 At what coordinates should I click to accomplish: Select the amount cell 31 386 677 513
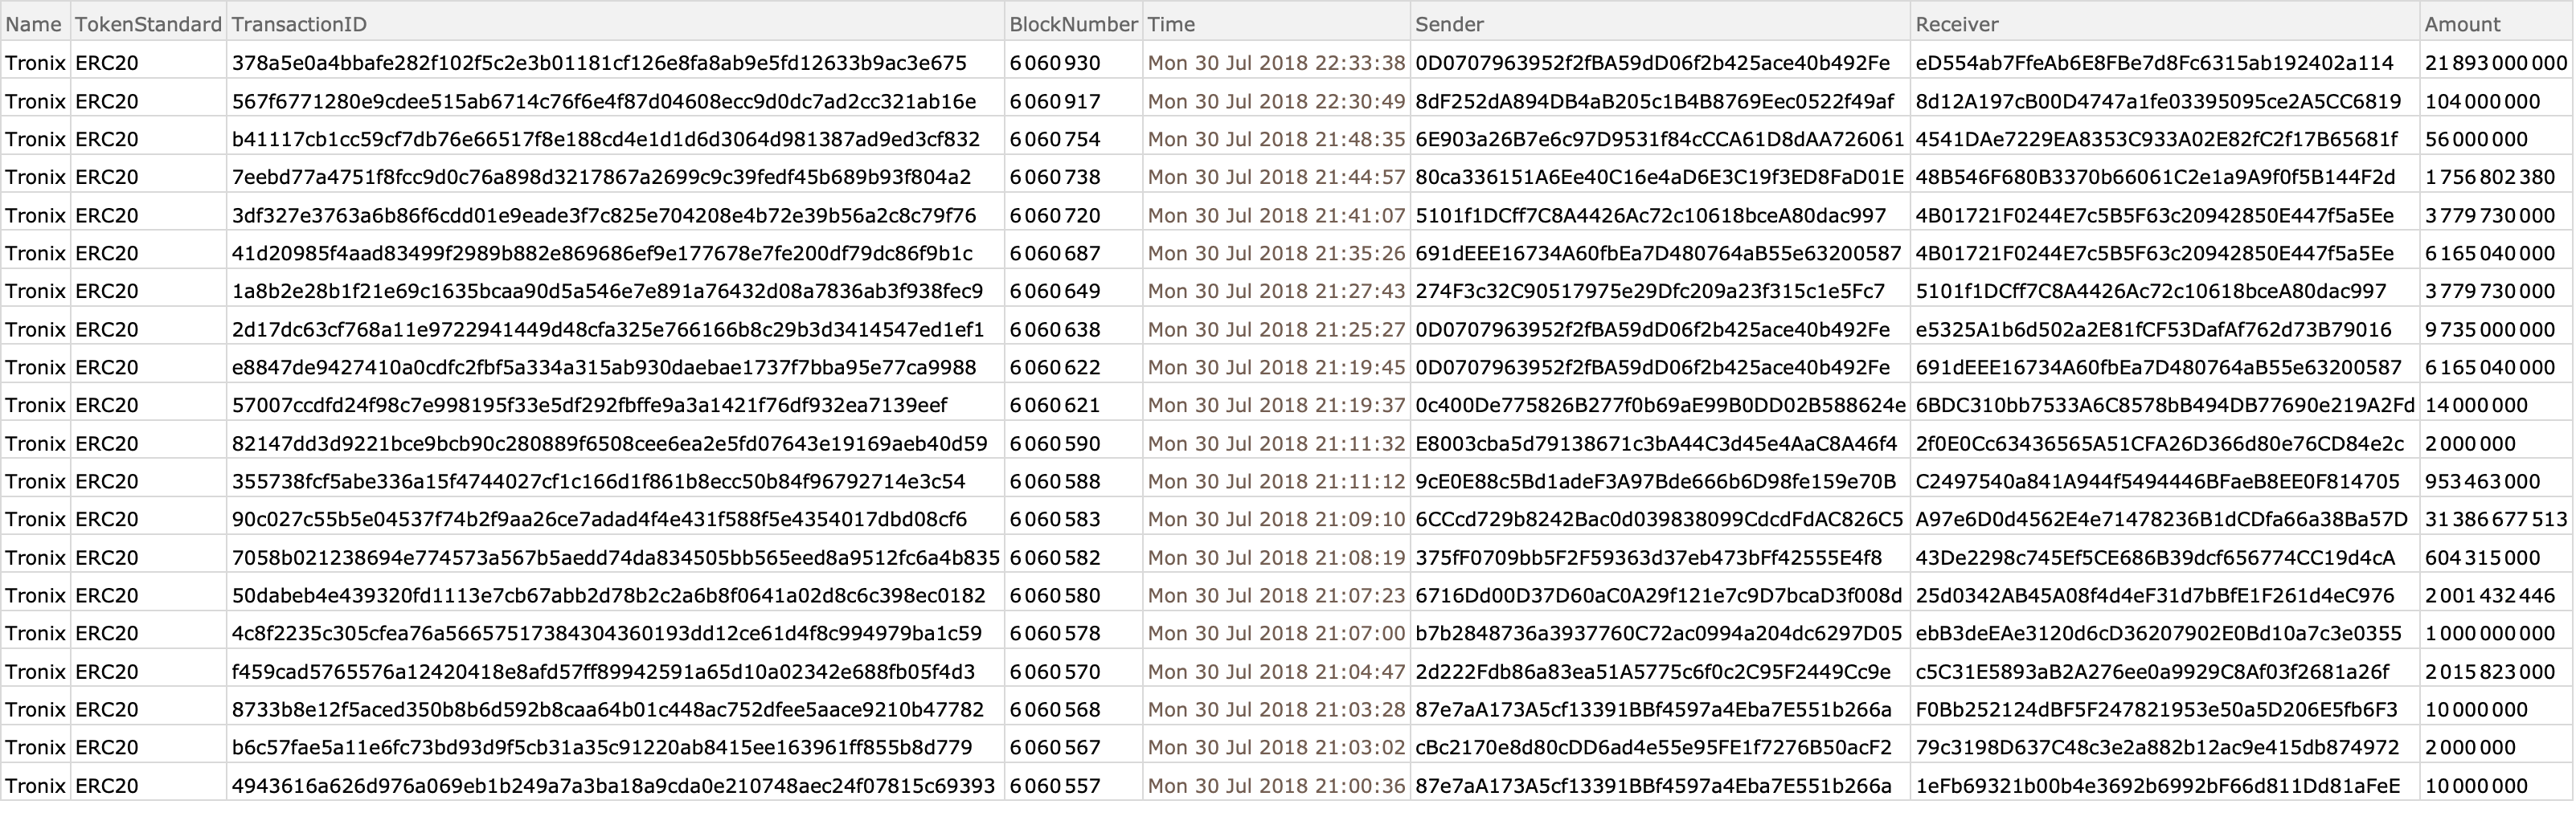(x=2496, y=519)
